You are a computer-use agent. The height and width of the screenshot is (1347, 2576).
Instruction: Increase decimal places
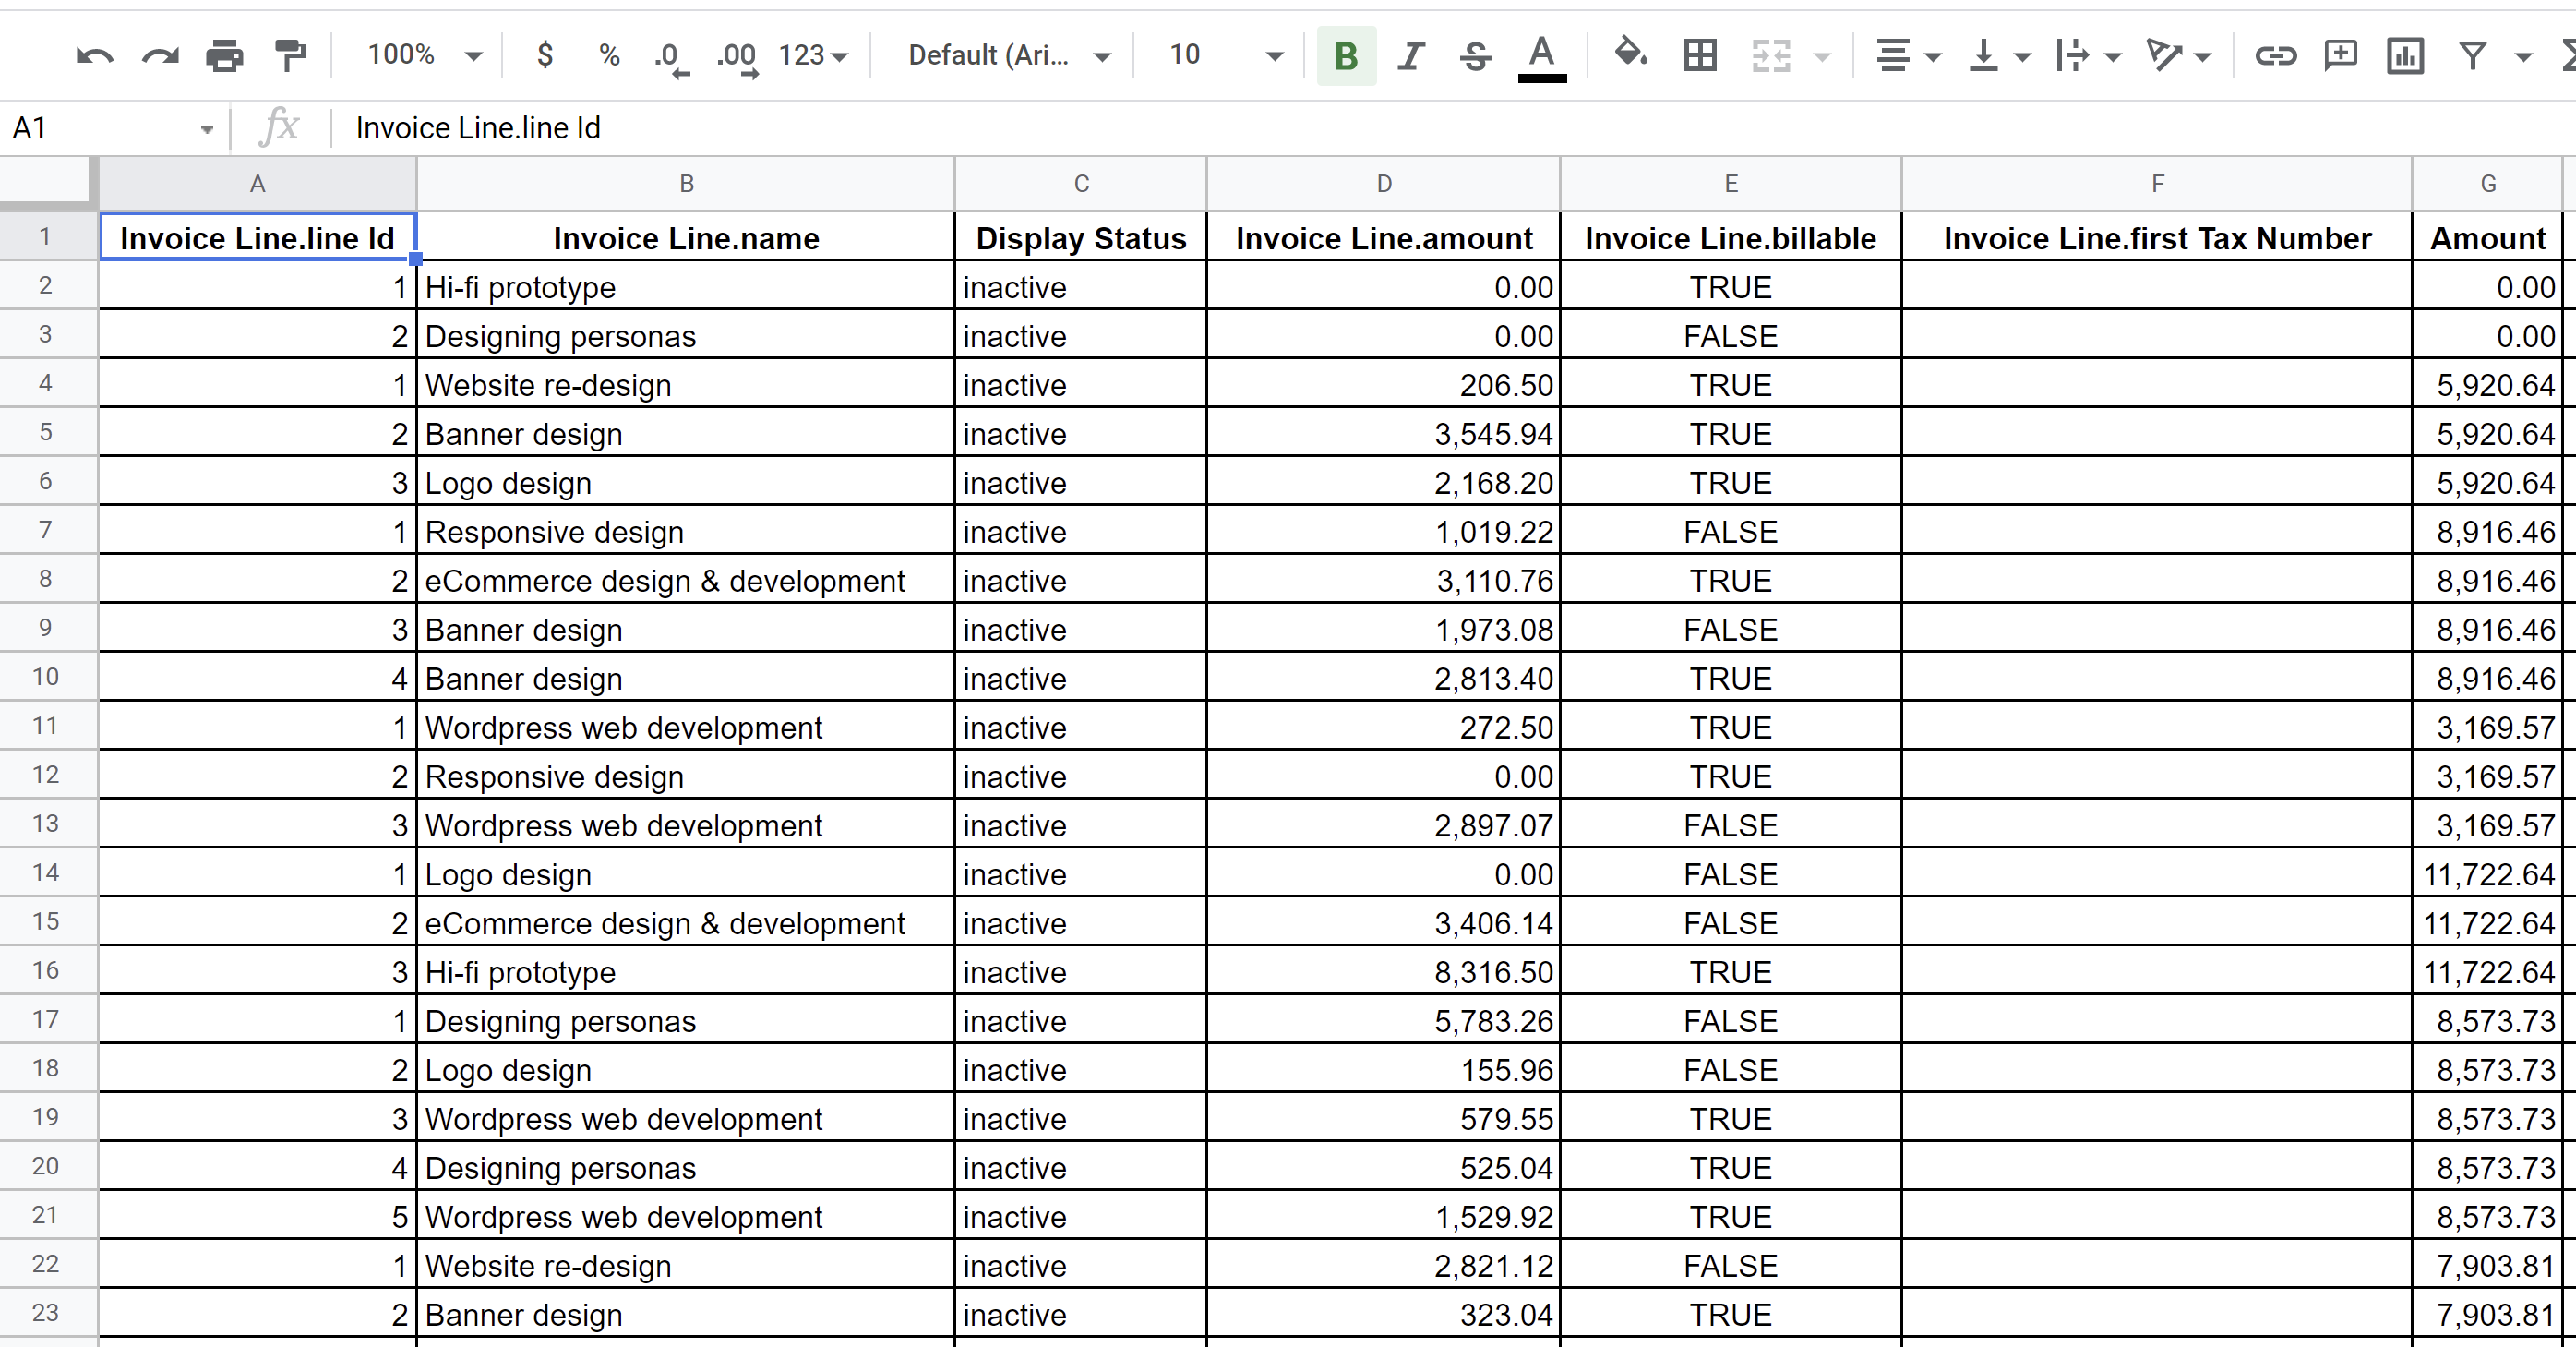pos(737,57)
